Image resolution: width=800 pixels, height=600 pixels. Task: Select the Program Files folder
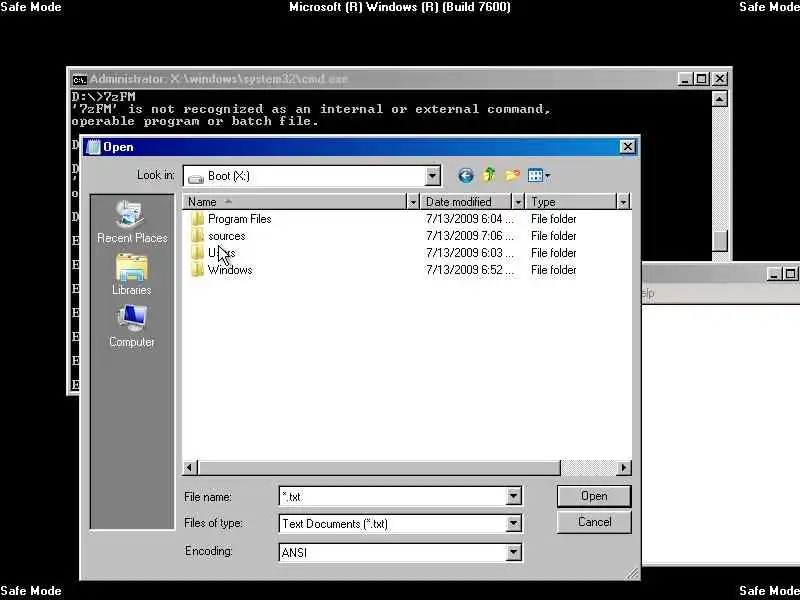coord(239,219)
